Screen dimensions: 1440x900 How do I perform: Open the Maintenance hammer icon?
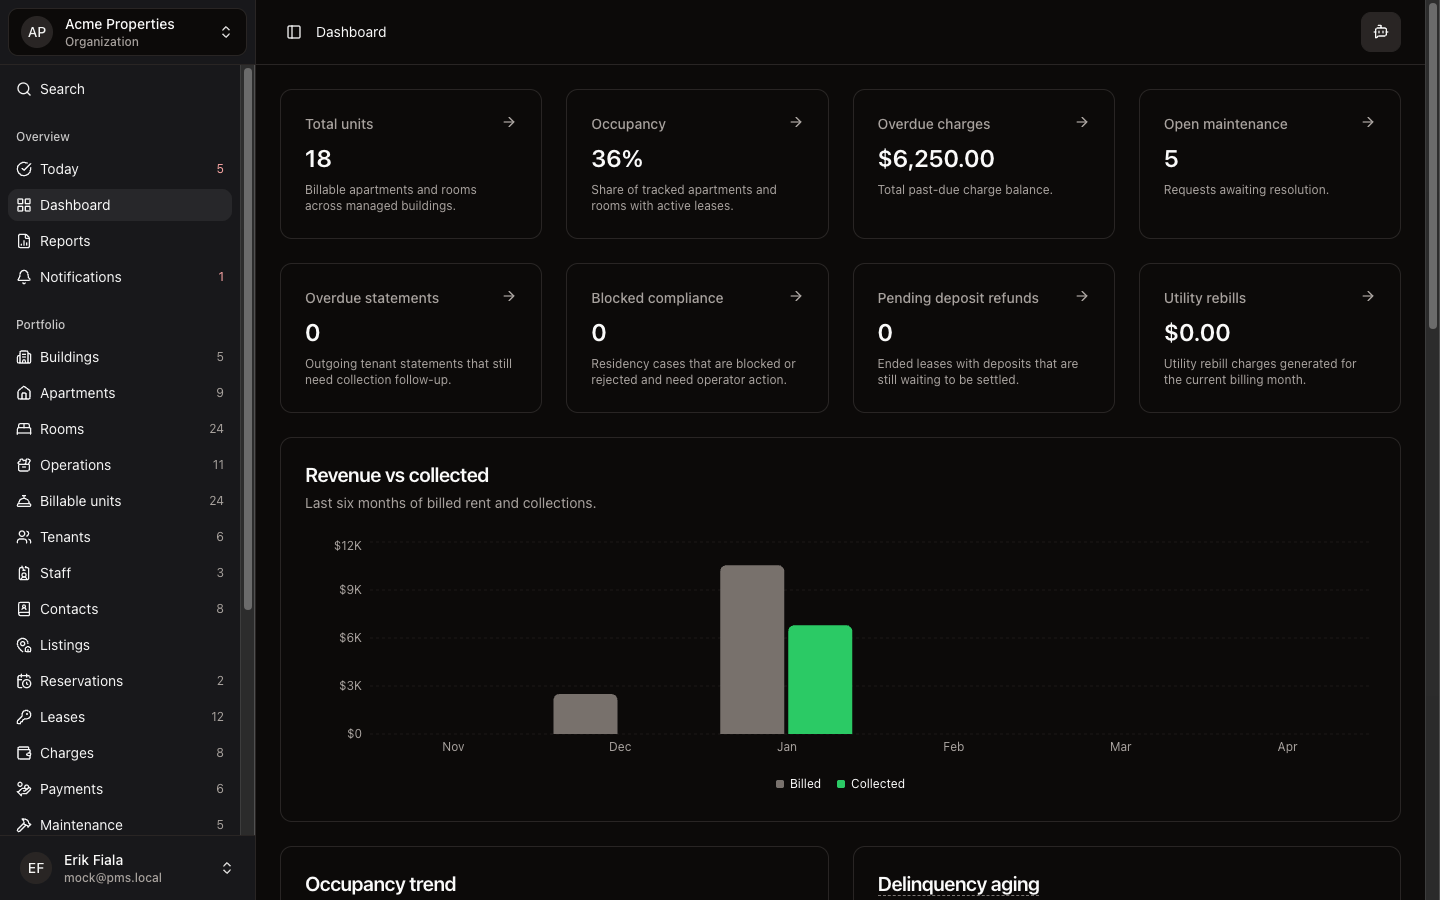tap(23, 825)
